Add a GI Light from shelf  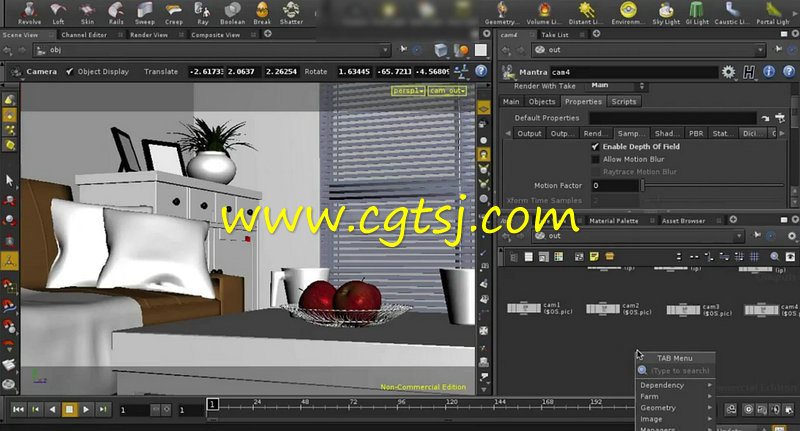(697, 13)
